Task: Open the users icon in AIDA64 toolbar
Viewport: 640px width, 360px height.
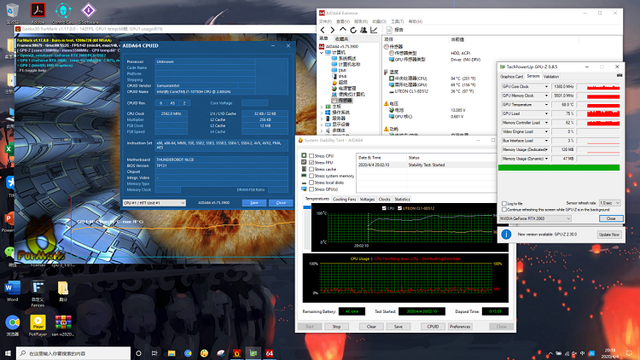Action: point(363,30)
